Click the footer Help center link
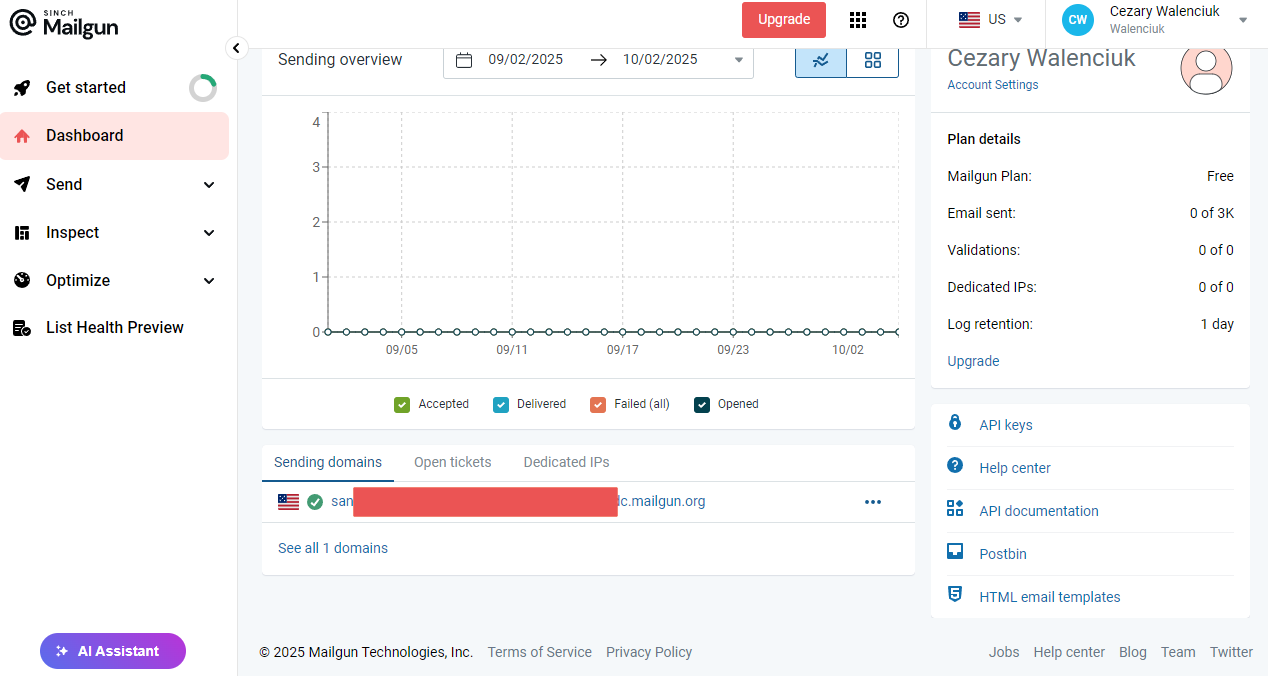 point(1069,652)
